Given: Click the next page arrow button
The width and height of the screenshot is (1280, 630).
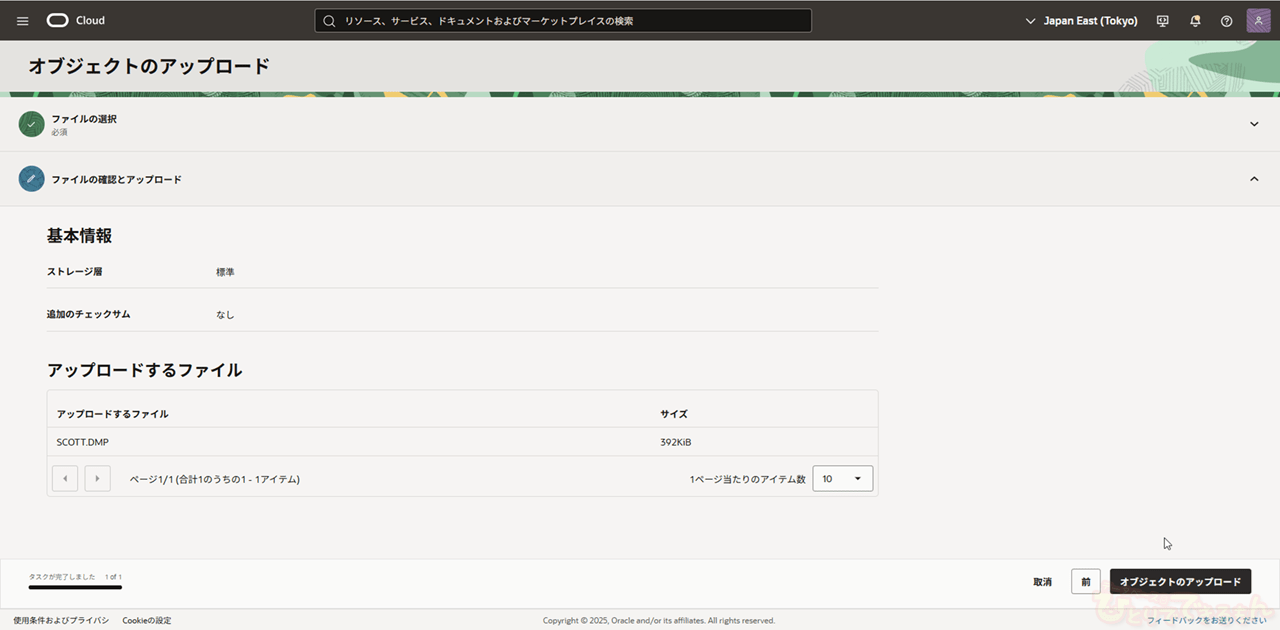Looking at the screenshot, I should click(x=97, y=479).
